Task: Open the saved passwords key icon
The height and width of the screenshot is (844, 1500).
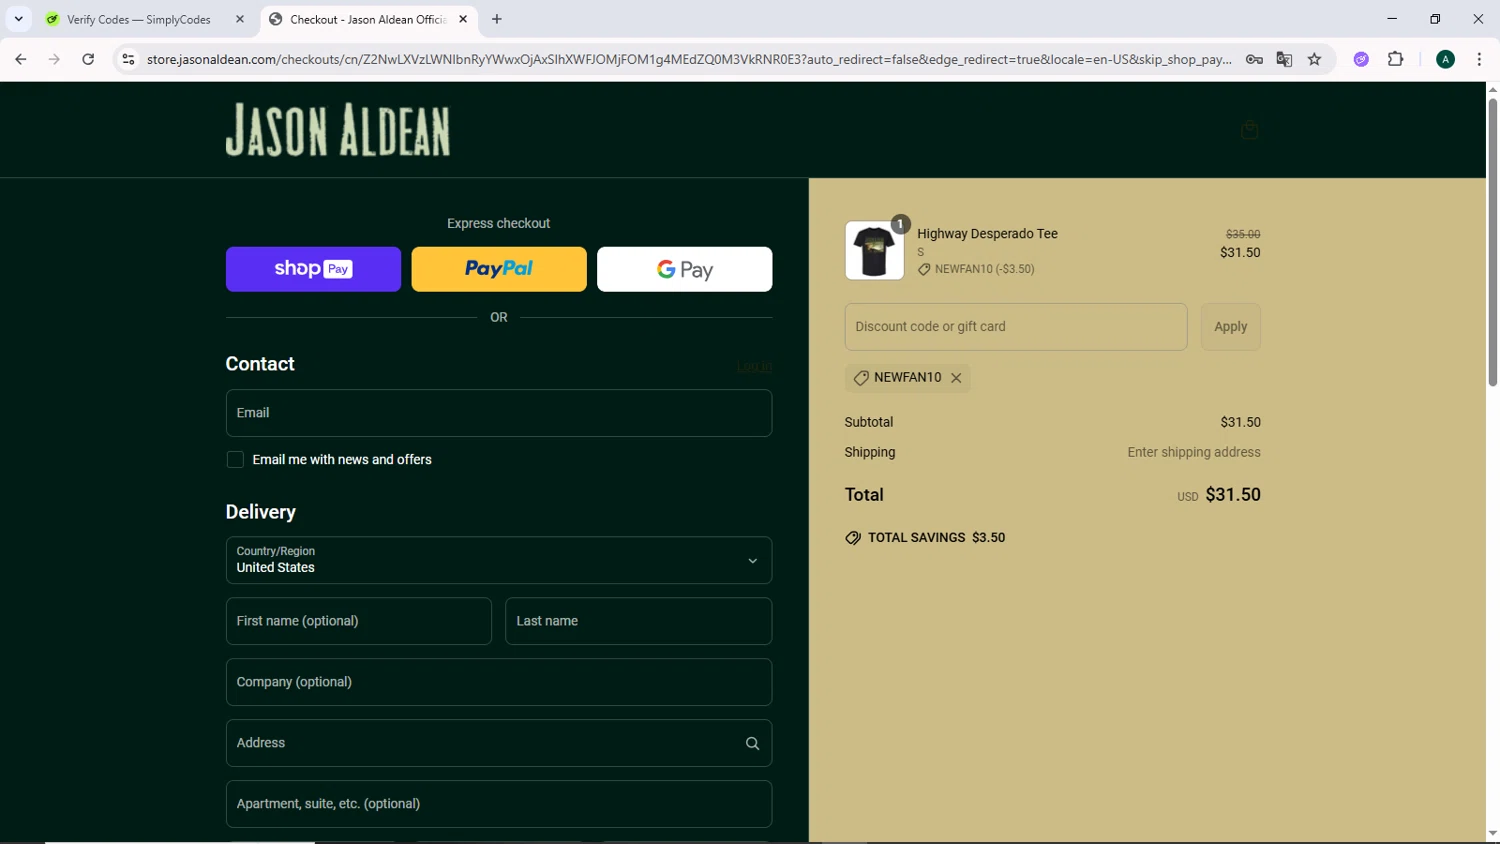Action: coord(1254,59)
